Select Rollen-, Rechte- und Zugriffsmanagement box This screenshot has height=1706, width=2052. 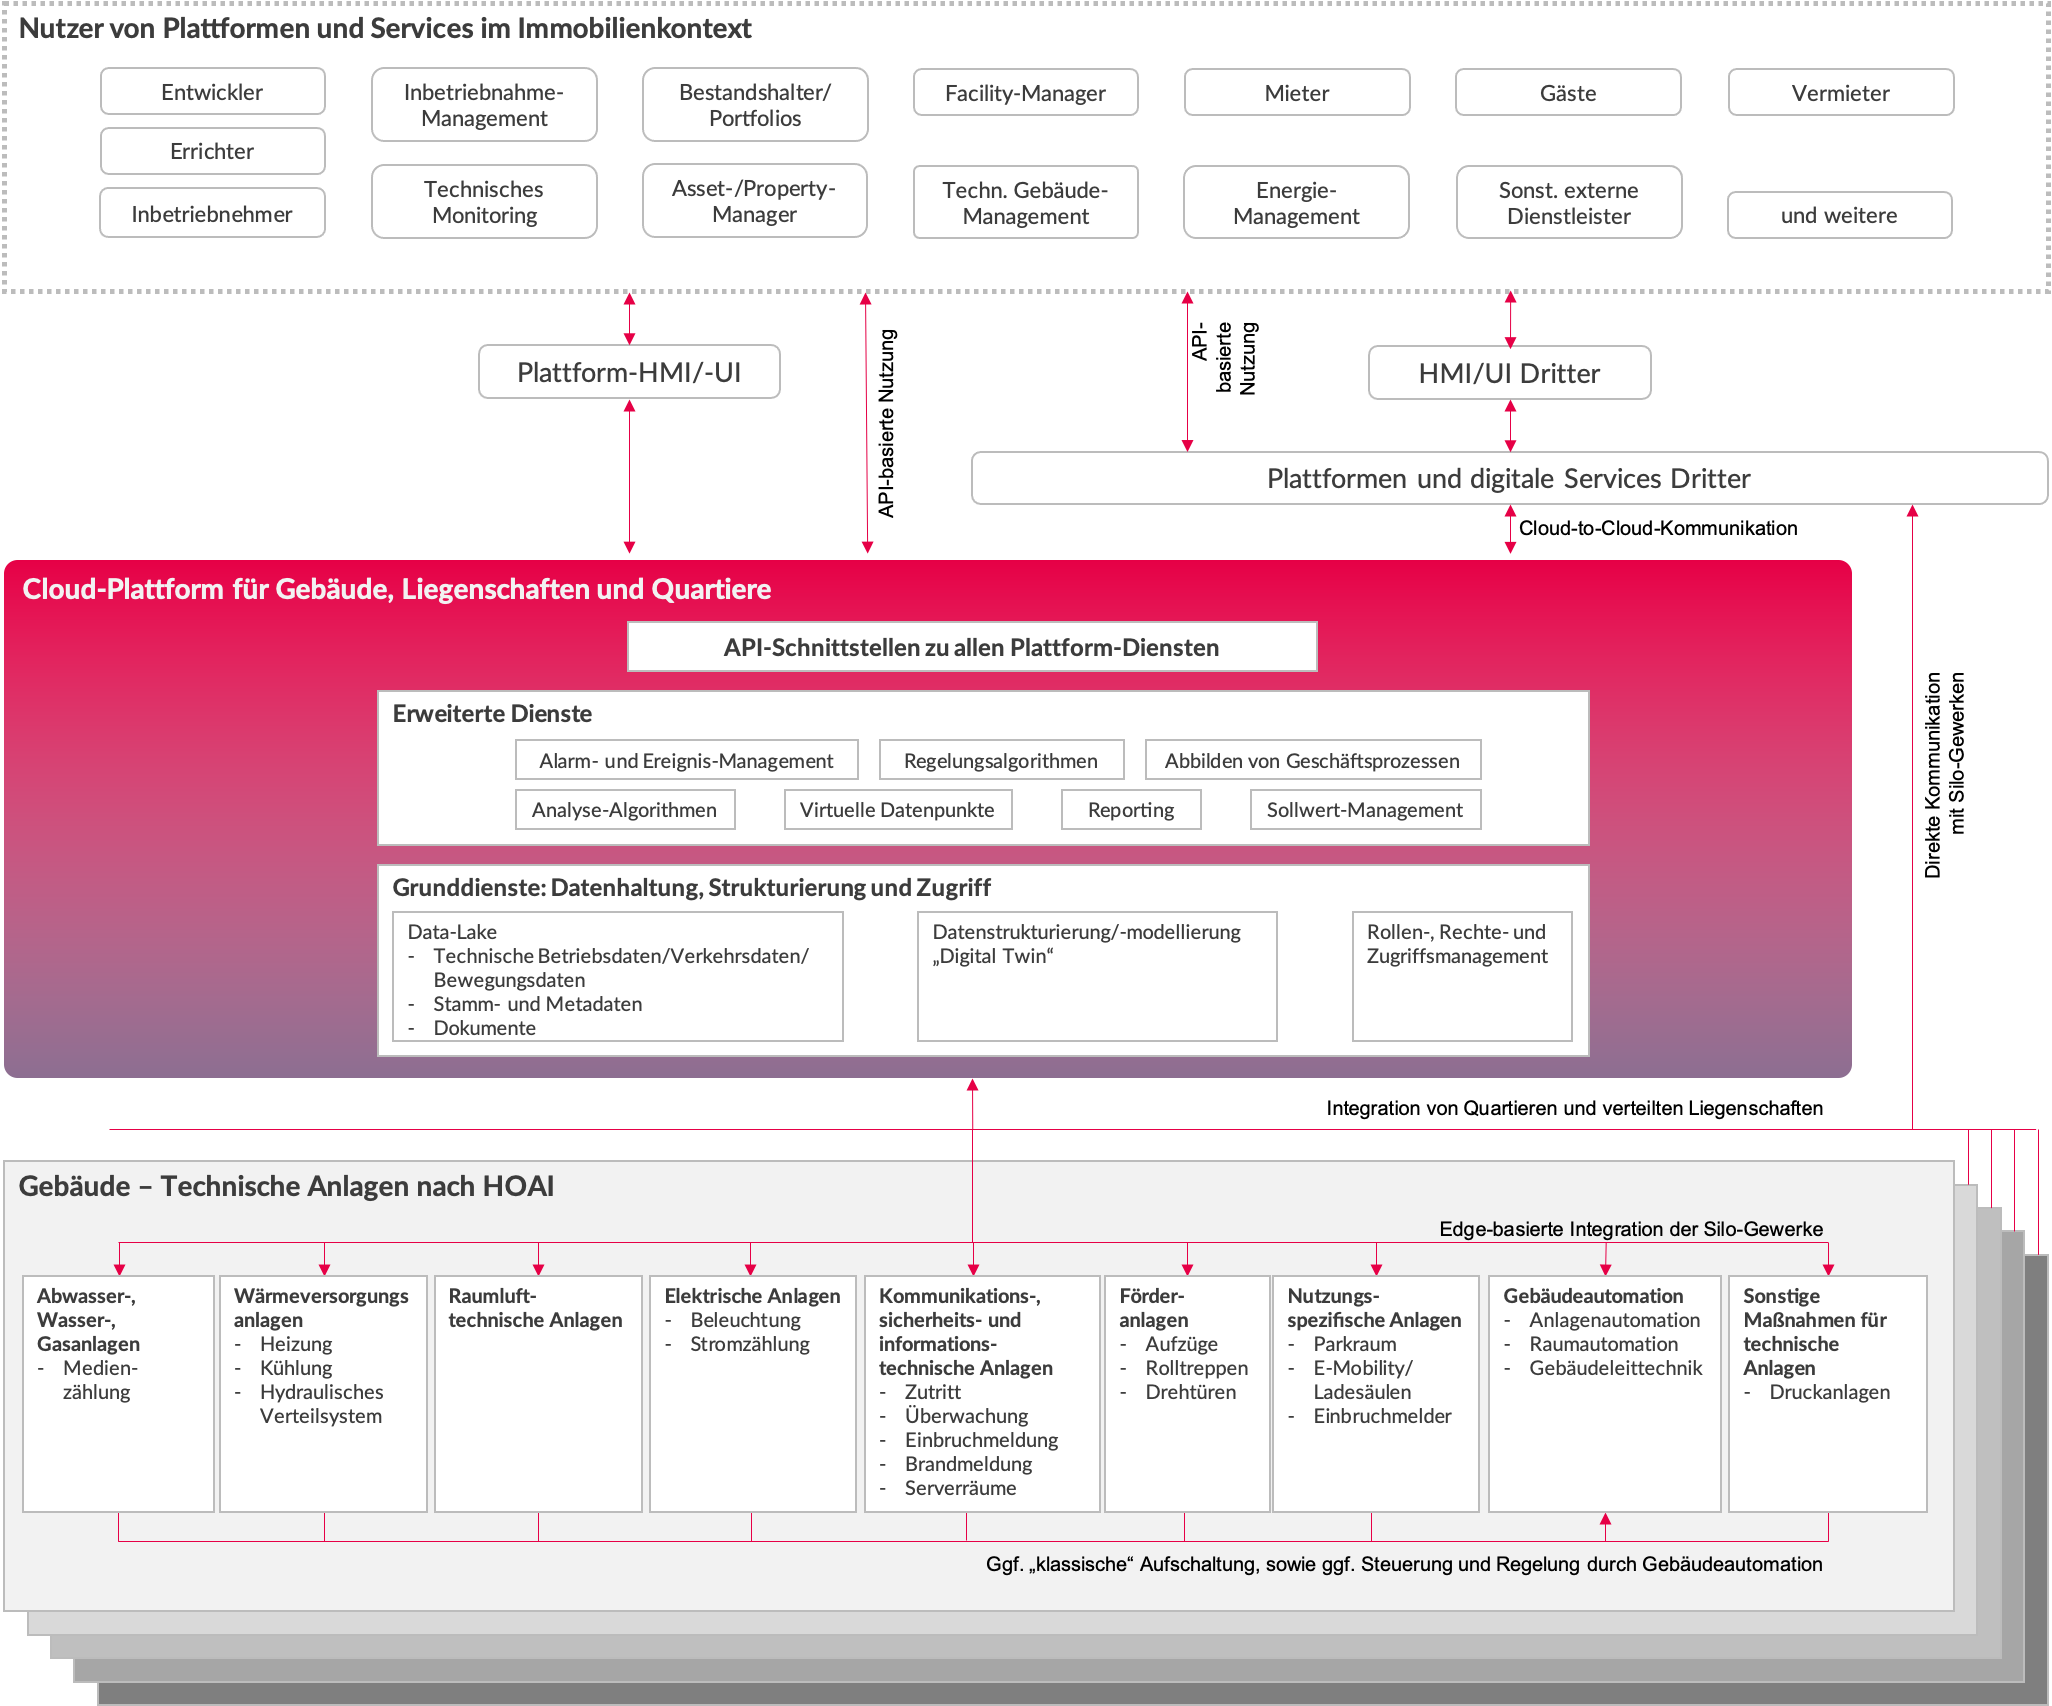1461,977
